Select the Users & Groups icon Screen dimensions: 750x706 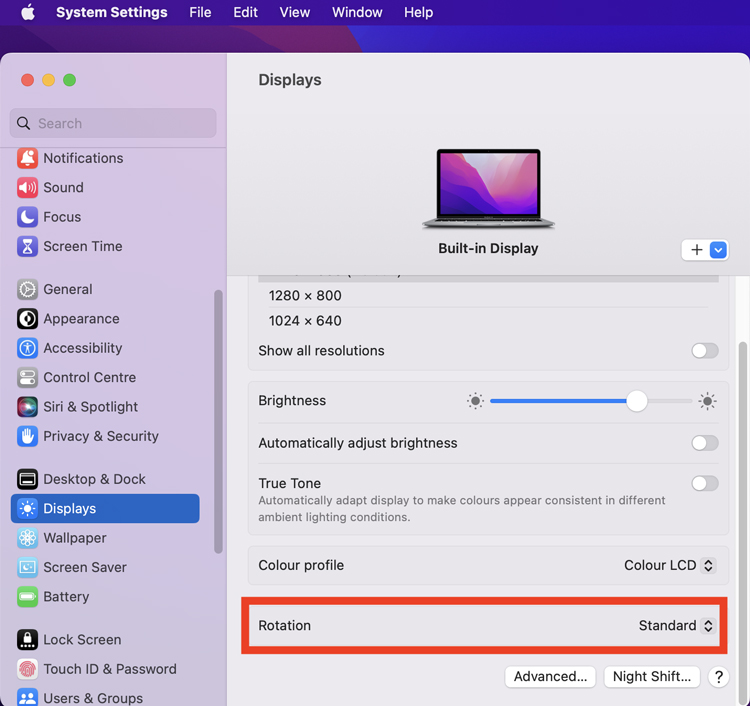(27, 697)
